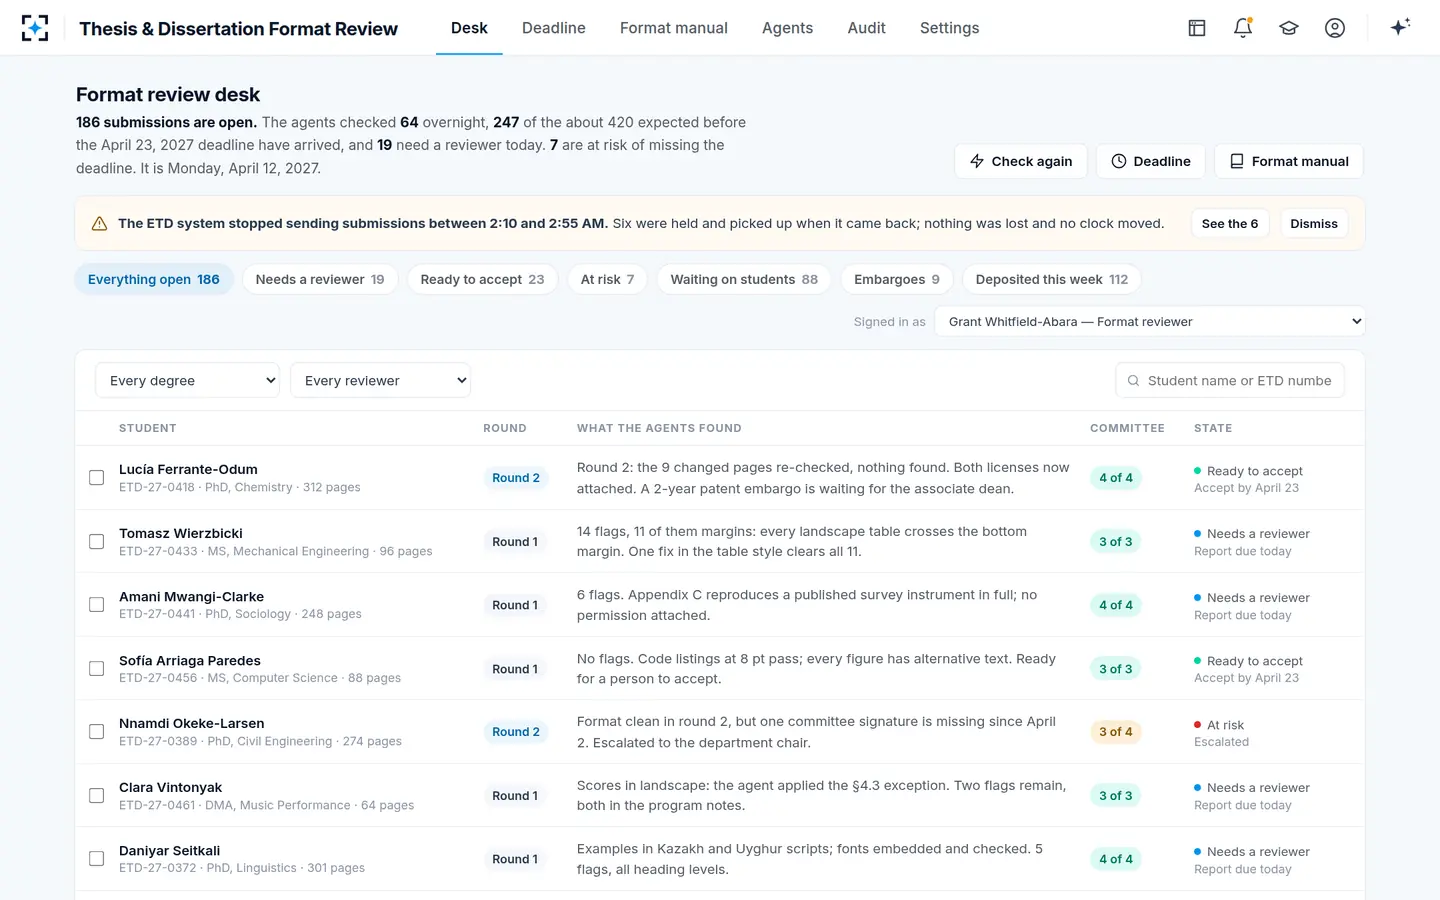Open the Every degree dropdown
The height and width of the screenshot is (900, 1440).
pos(187,380)
